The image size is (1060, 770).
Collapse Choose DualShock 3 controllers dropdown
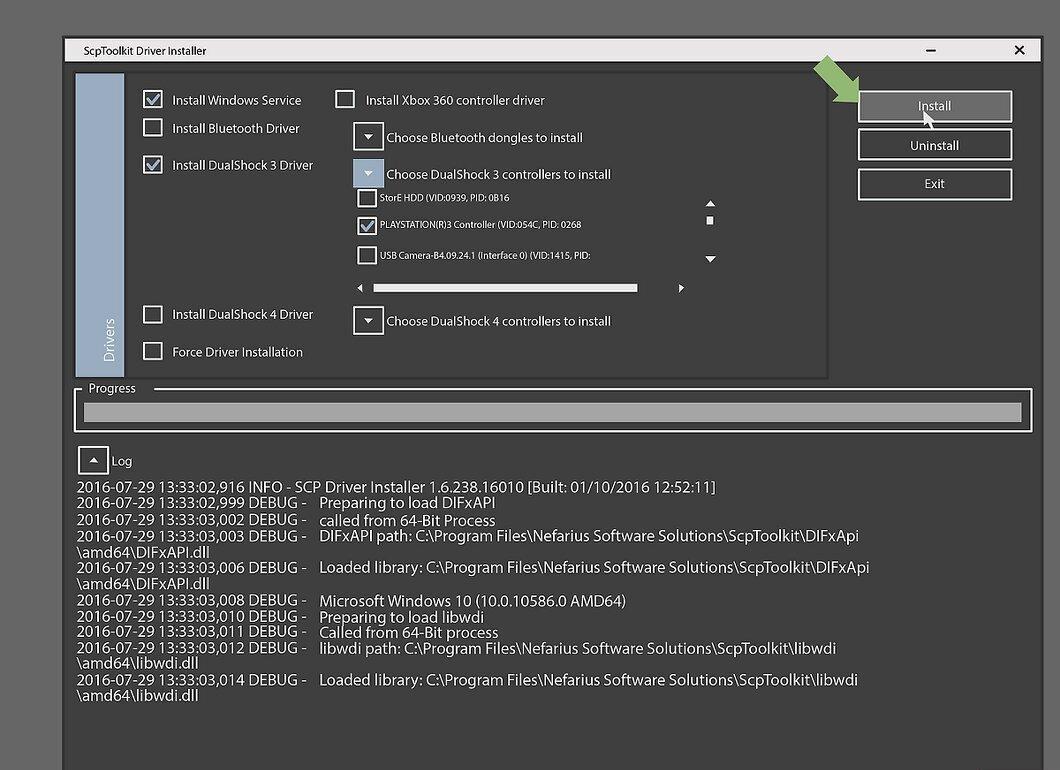(x=368, y=174)
